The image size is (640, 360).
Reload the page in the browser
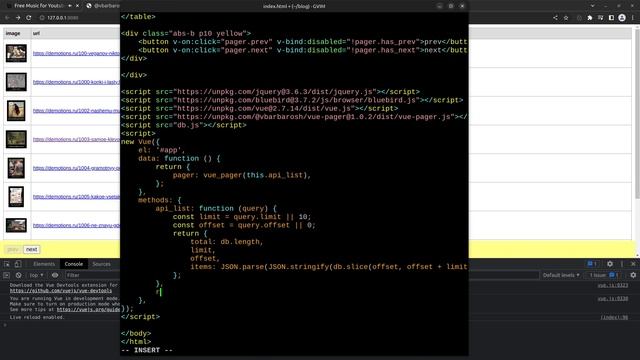click(29, 18)
